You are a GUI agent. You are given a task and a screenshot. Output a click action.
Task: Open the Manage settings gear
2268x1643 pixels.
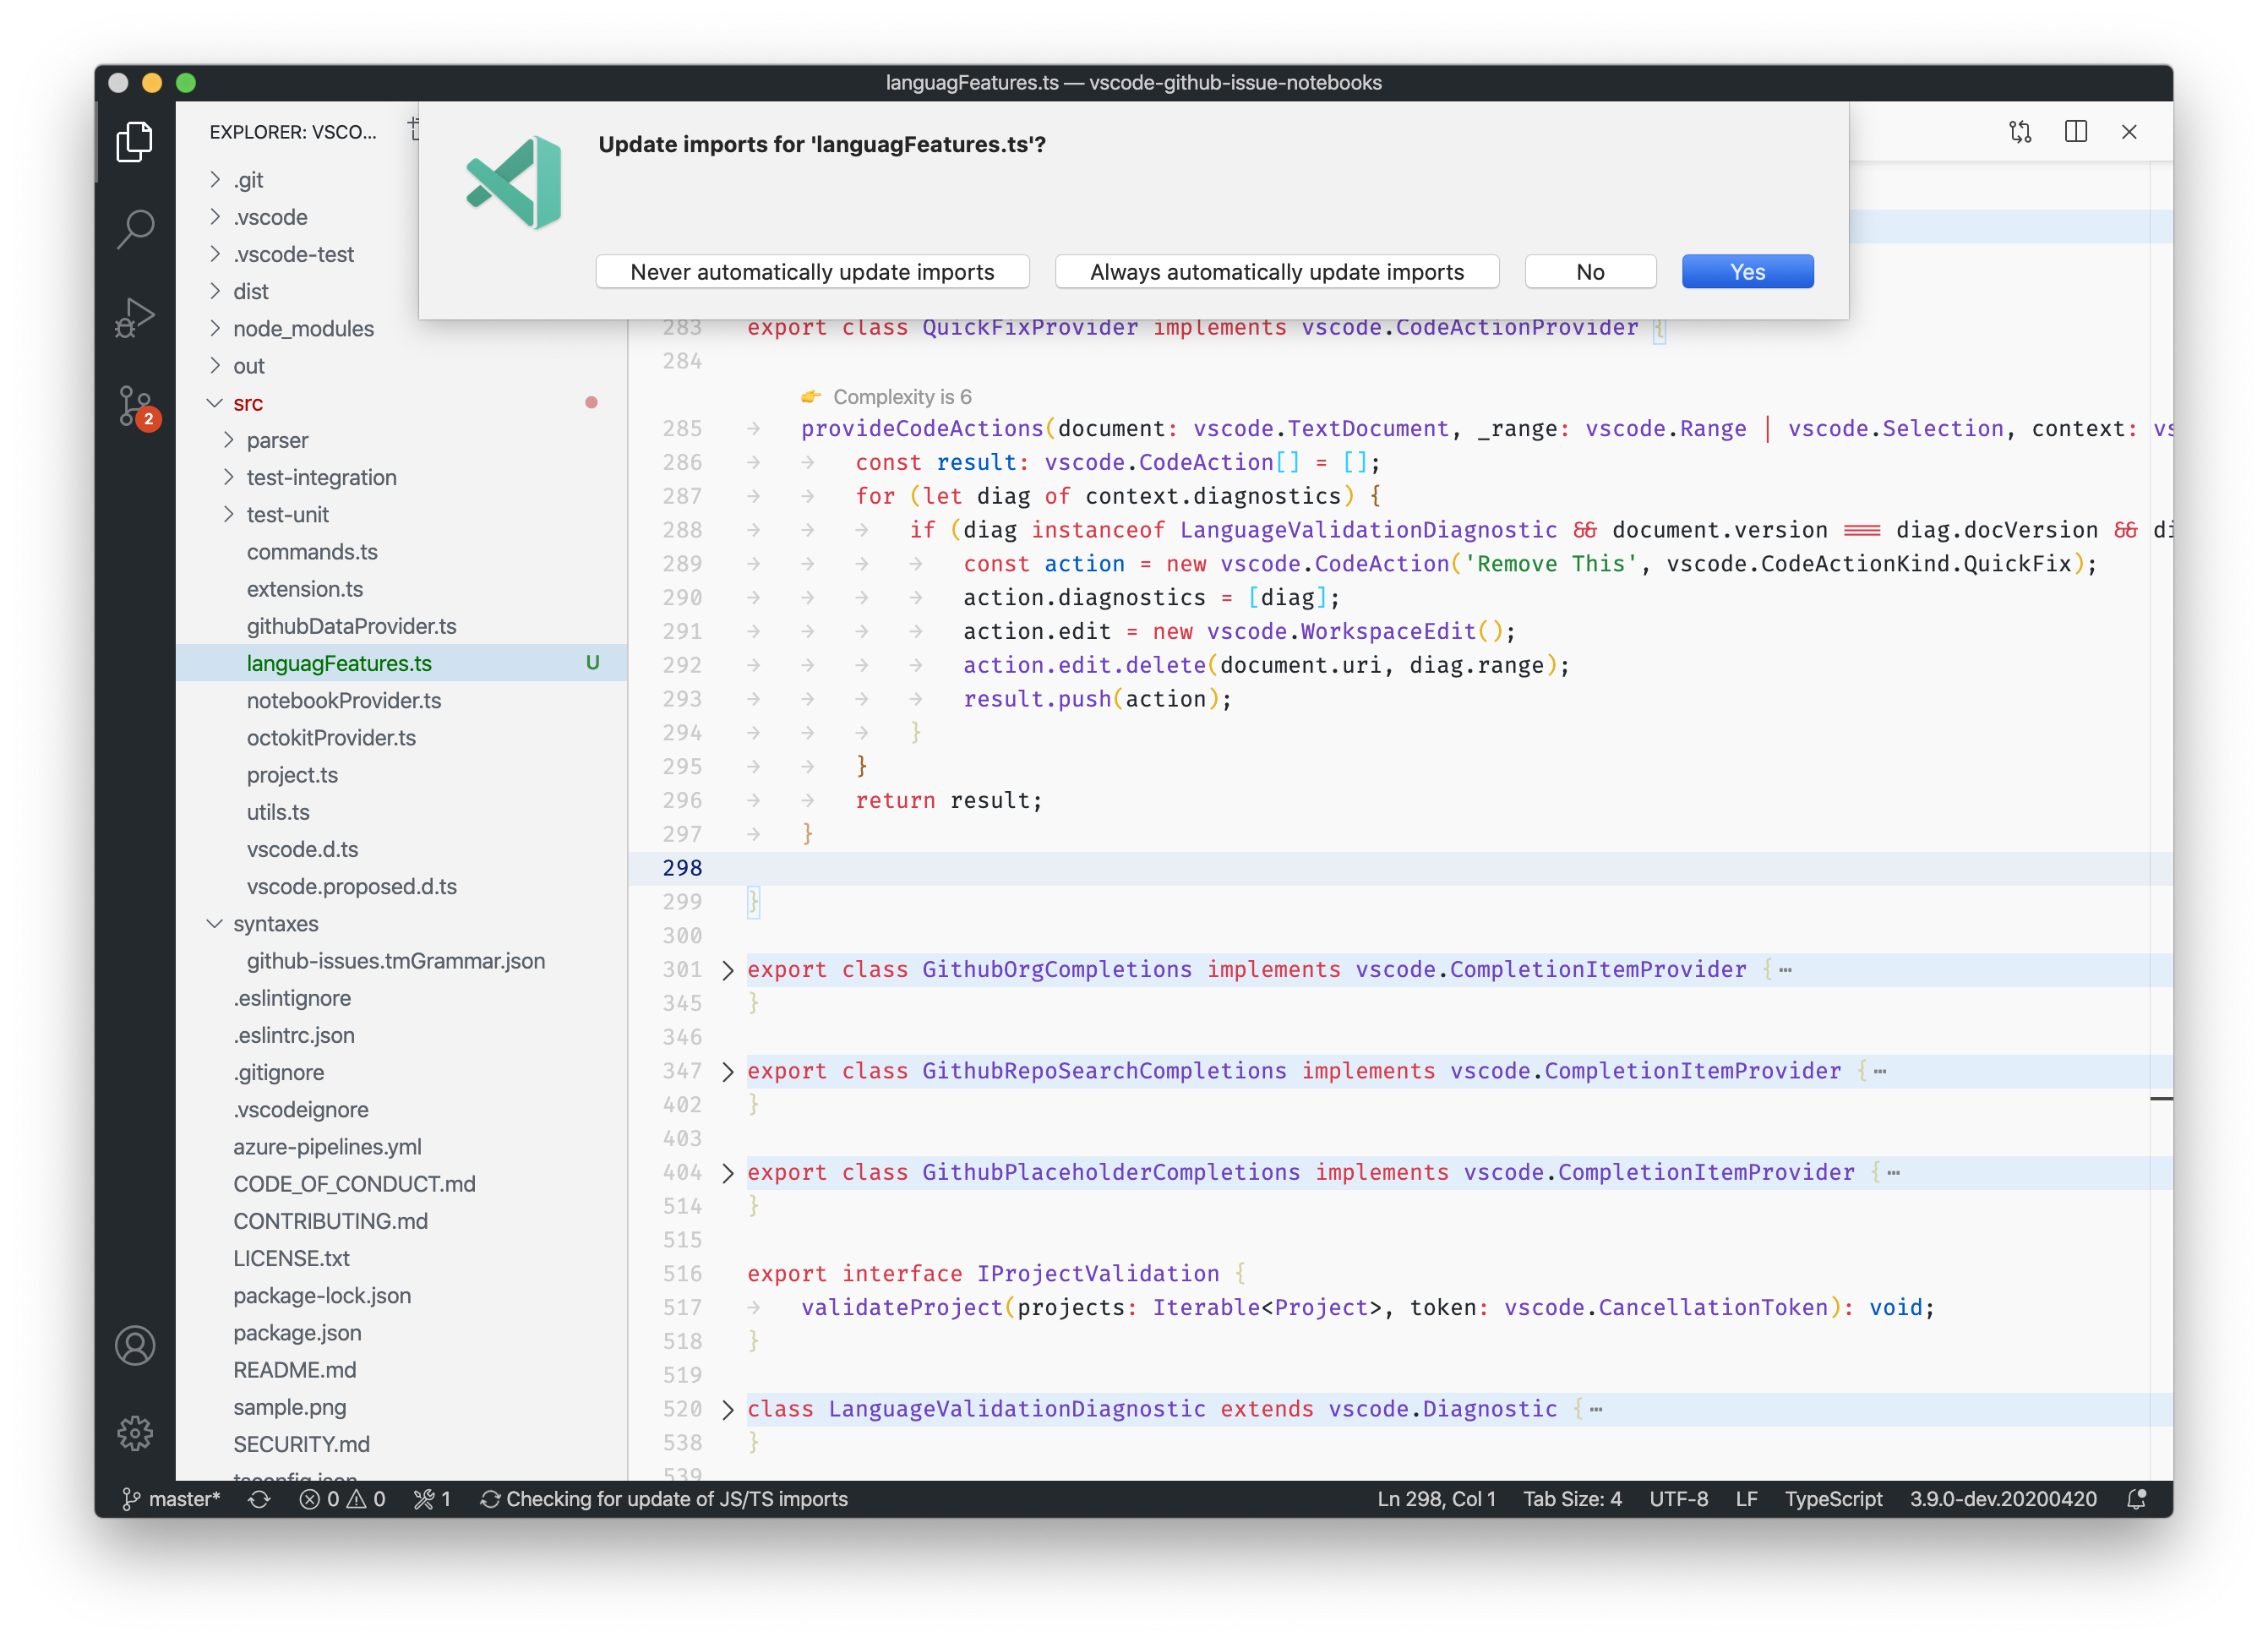[135, 1432]
